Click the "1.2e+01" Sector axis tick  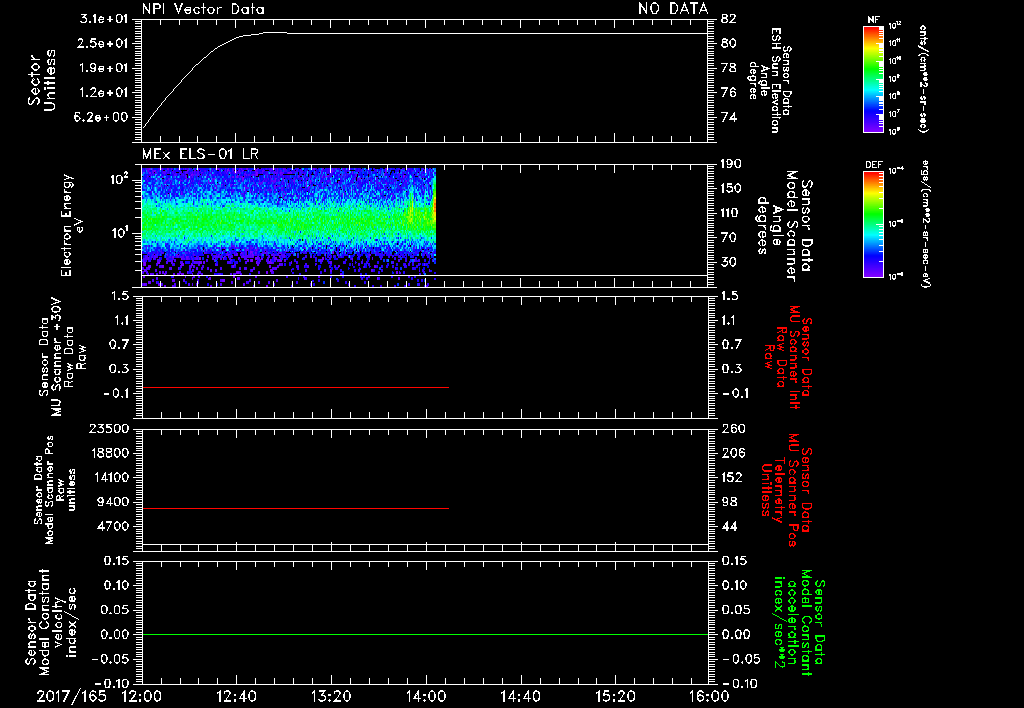pyautogui.click(x=104, y=93)
